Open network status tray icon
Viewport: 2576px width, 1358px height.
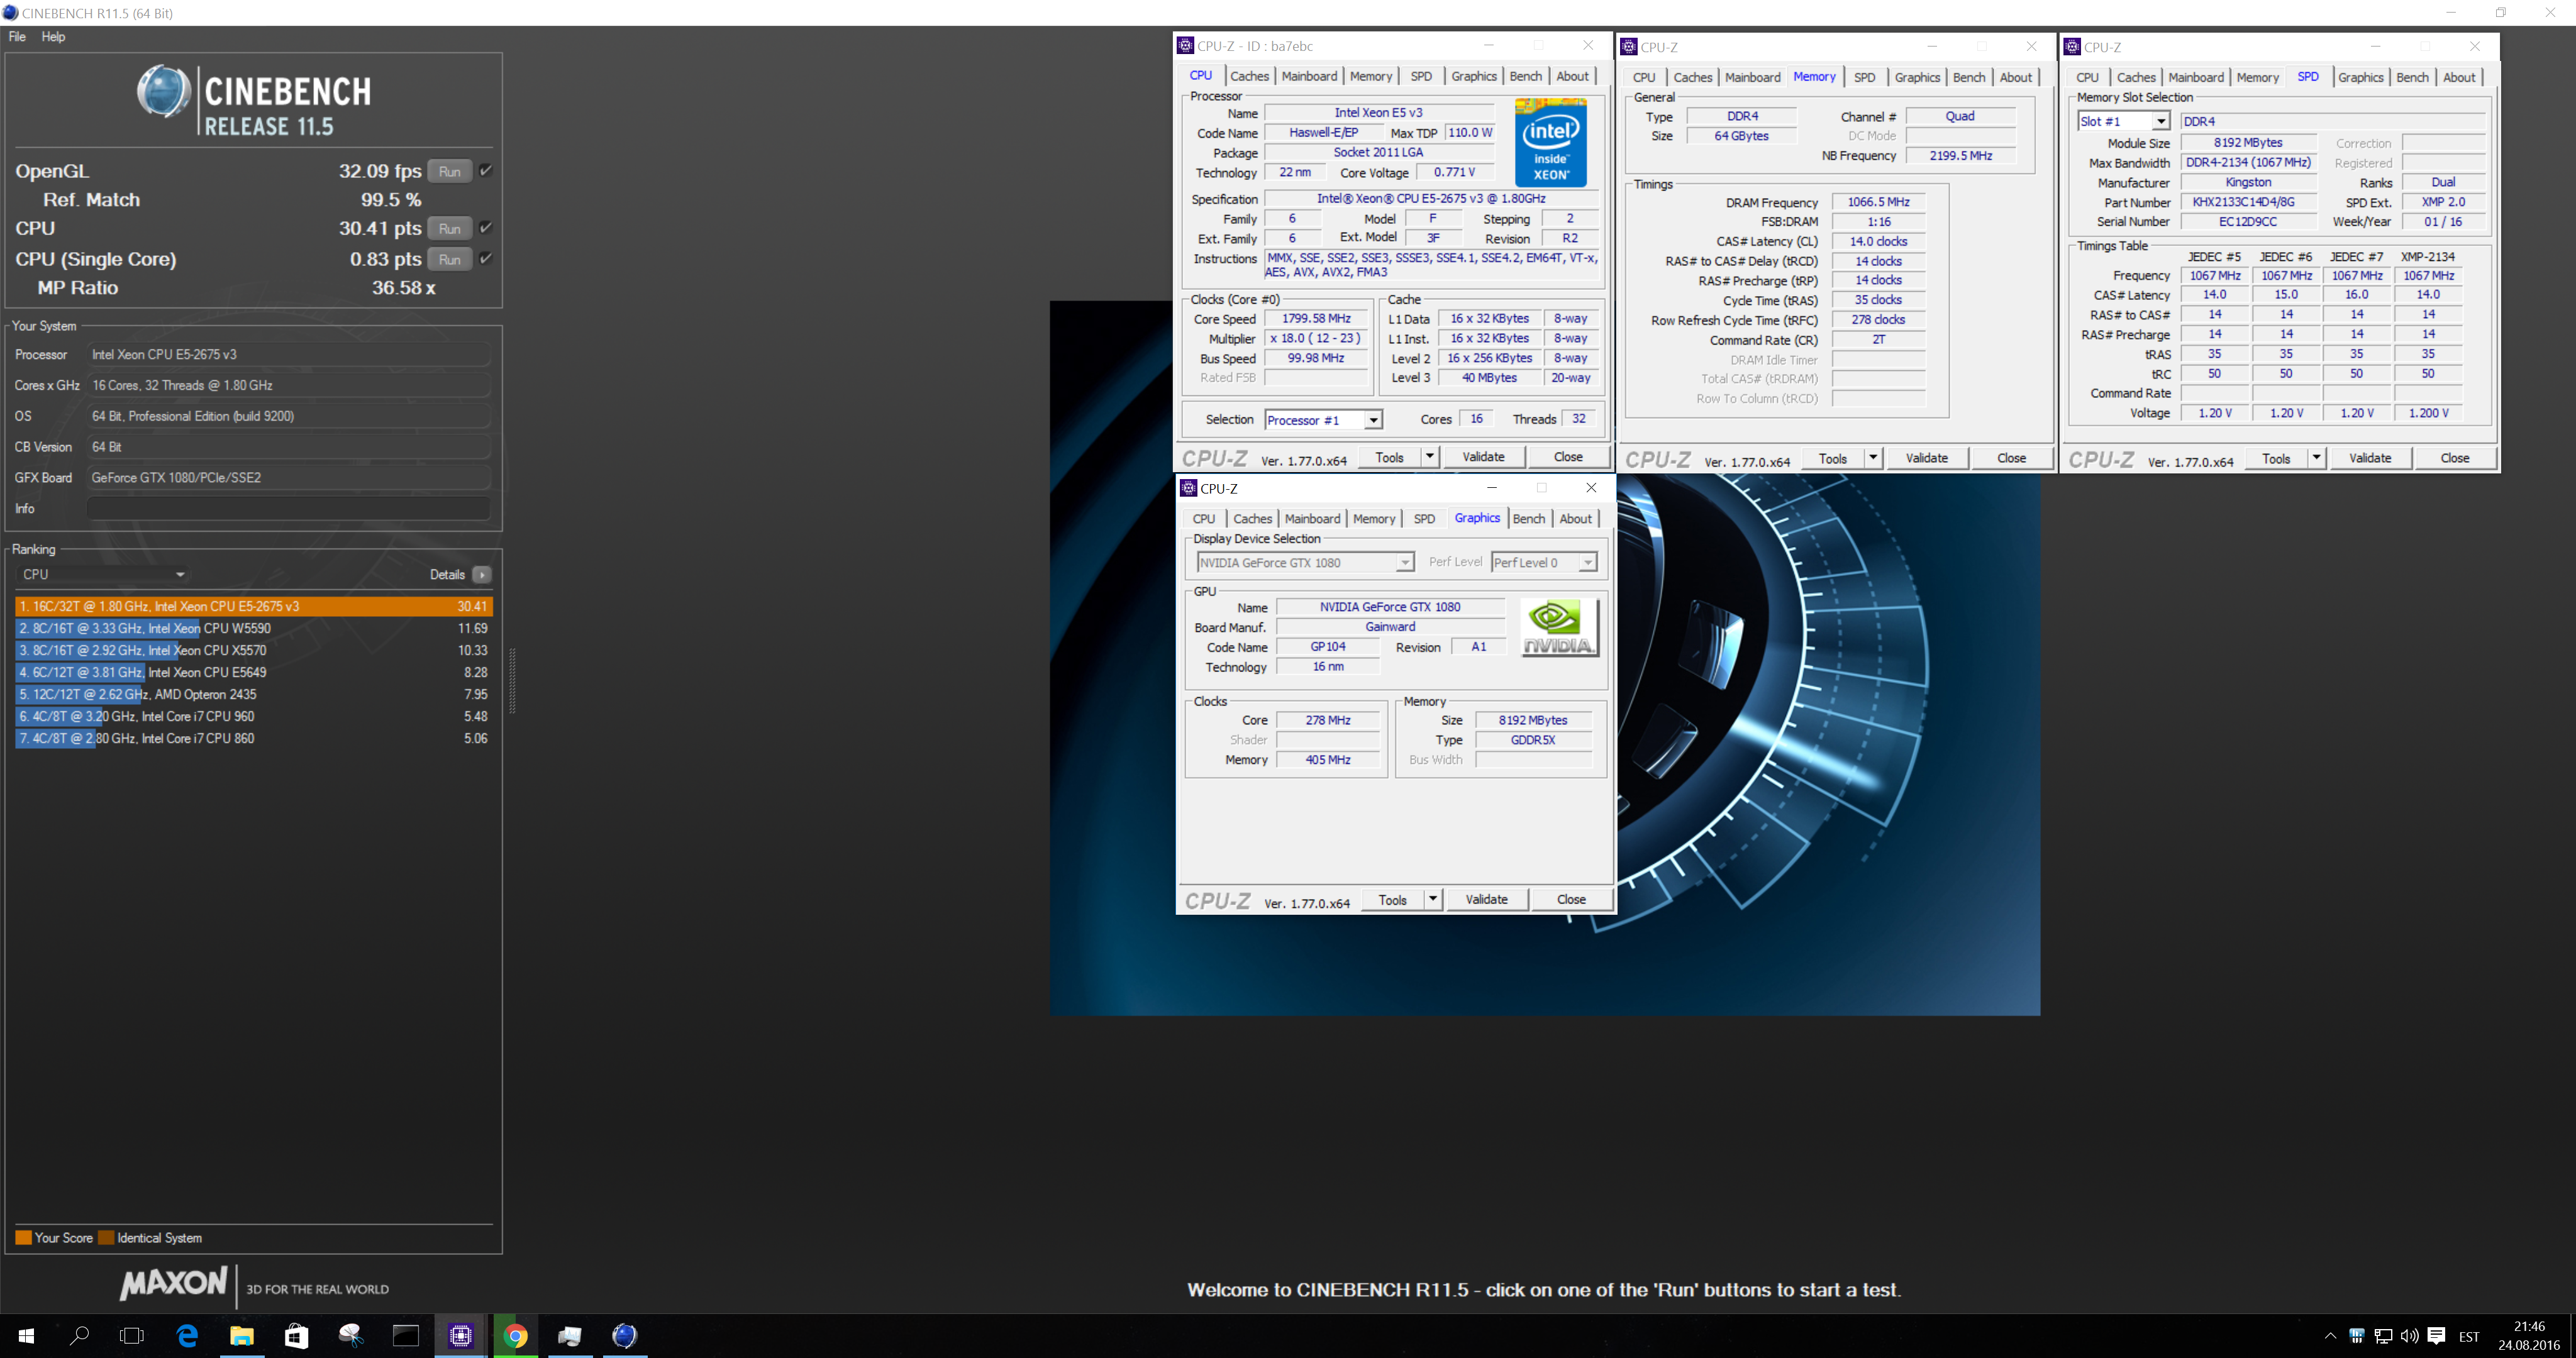click(x=2383, y=1335)
